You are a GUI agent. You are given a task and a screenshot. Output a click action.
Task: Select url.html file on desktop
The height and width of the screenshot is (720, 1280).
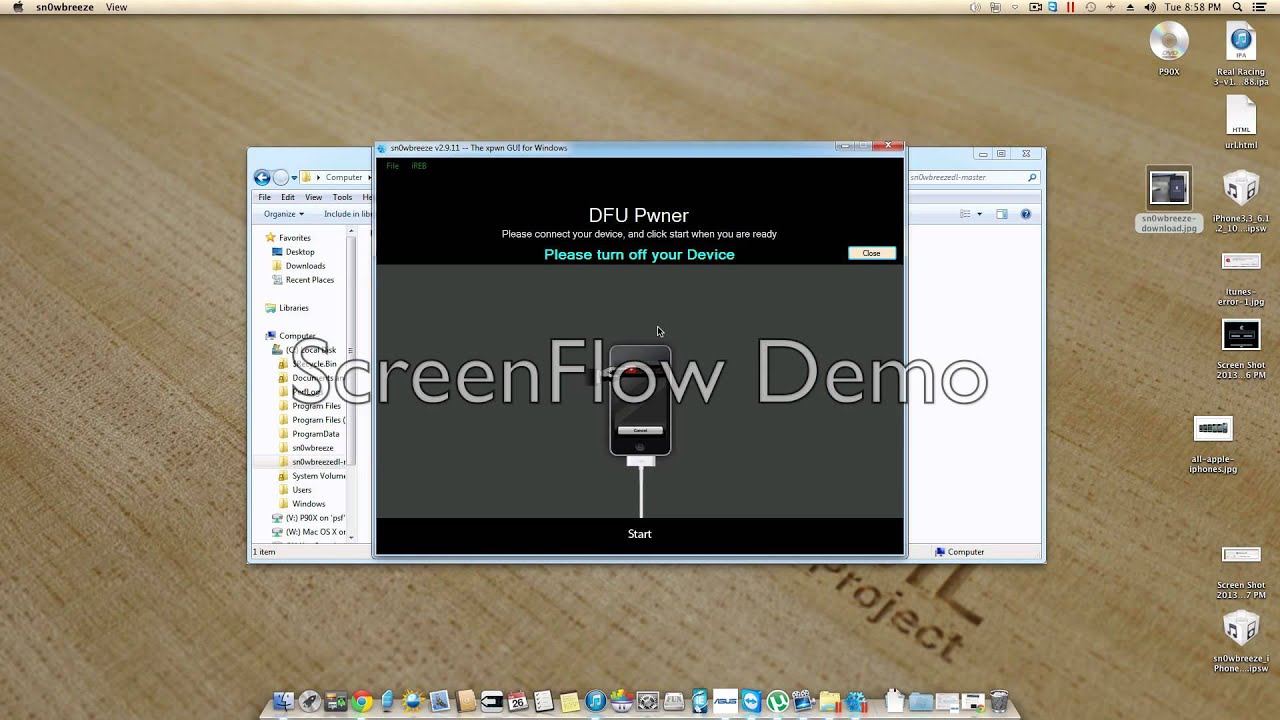tap(1241, 122)
